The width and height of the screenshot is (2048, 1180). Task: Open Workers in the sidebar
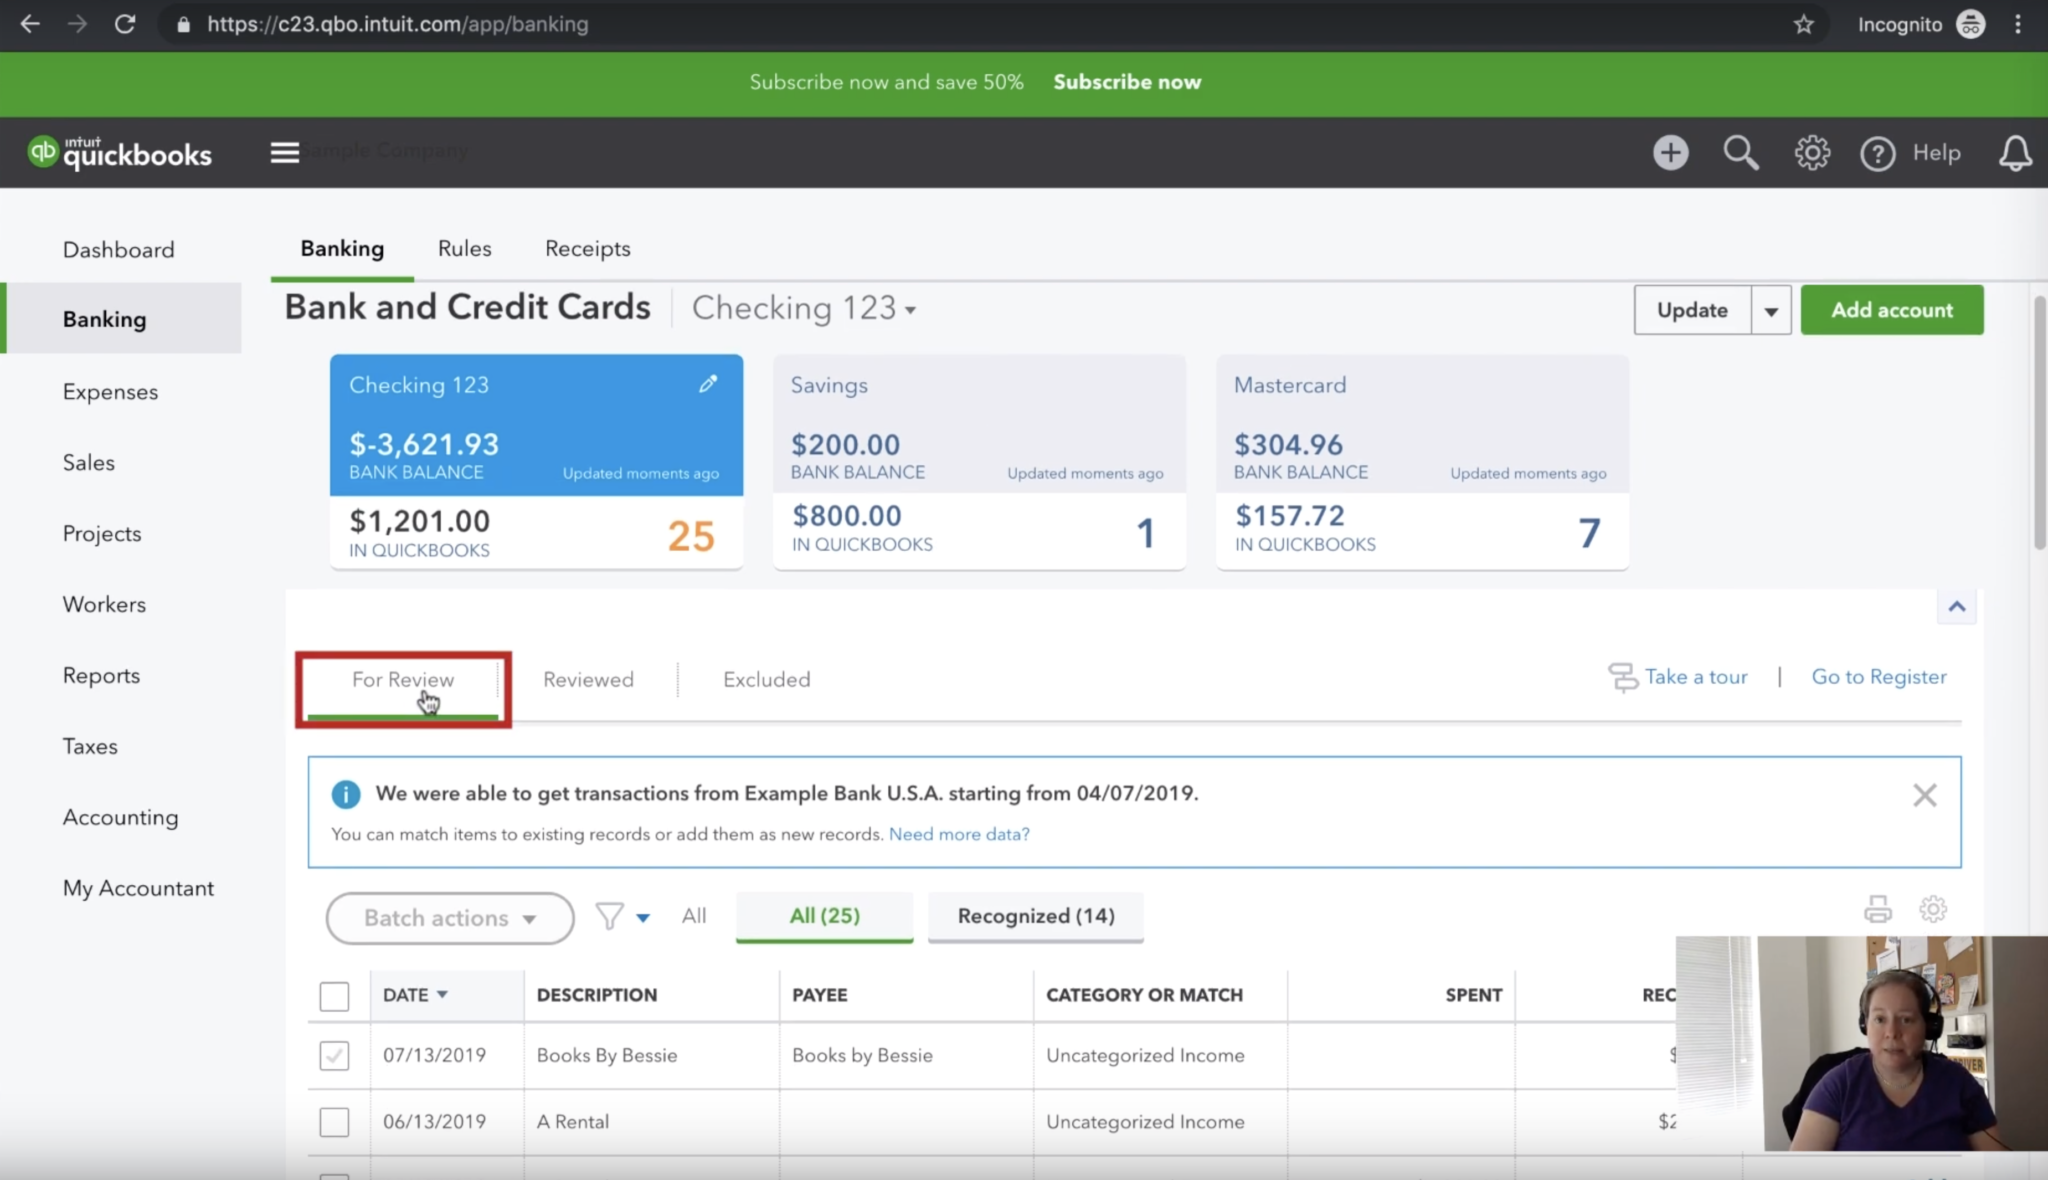[104, 605]
